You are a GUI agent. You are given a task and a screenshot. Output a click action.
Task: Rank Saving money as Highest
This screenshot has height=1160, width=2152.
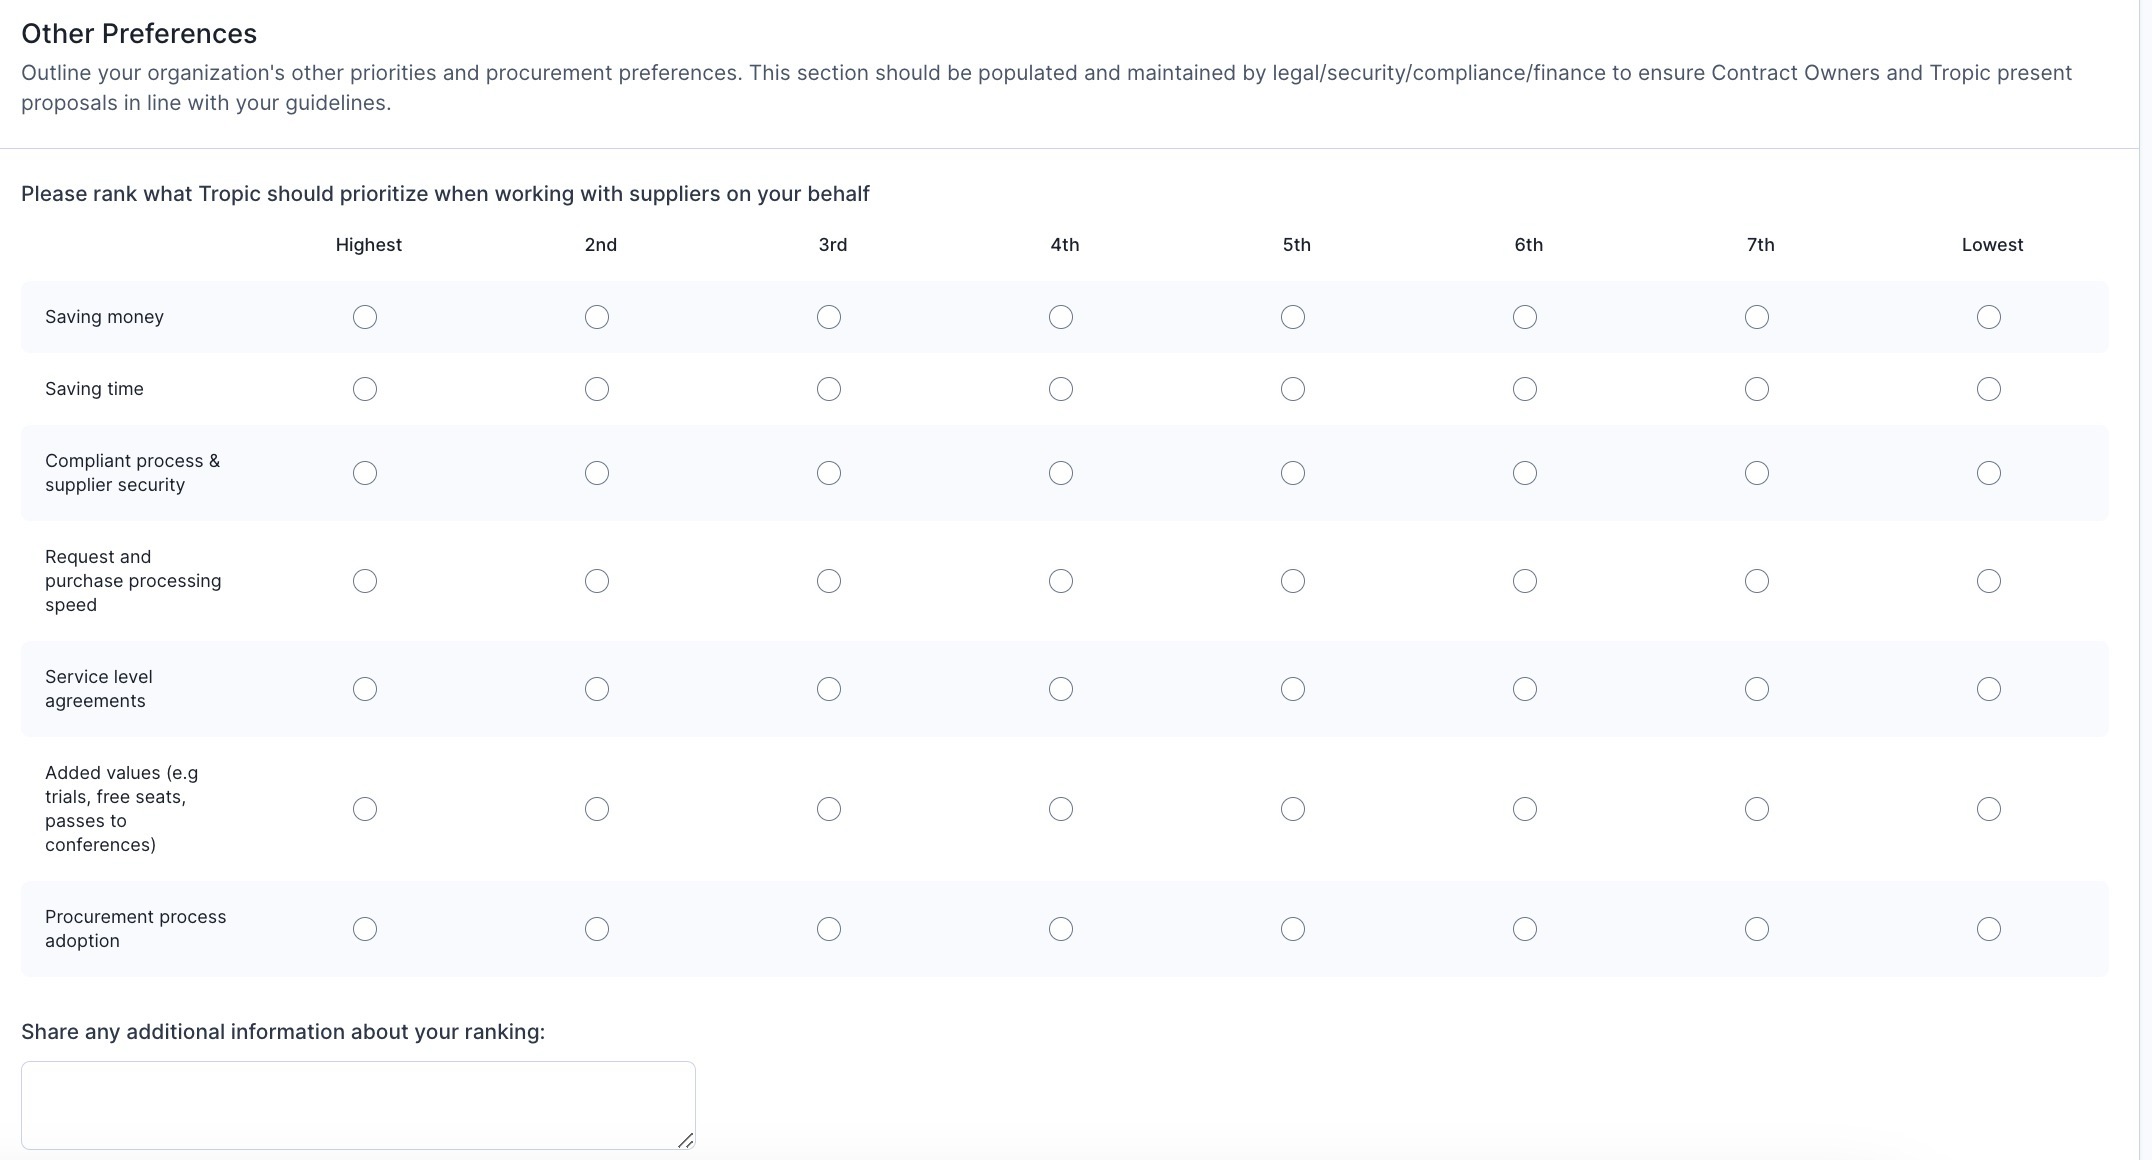365,317
